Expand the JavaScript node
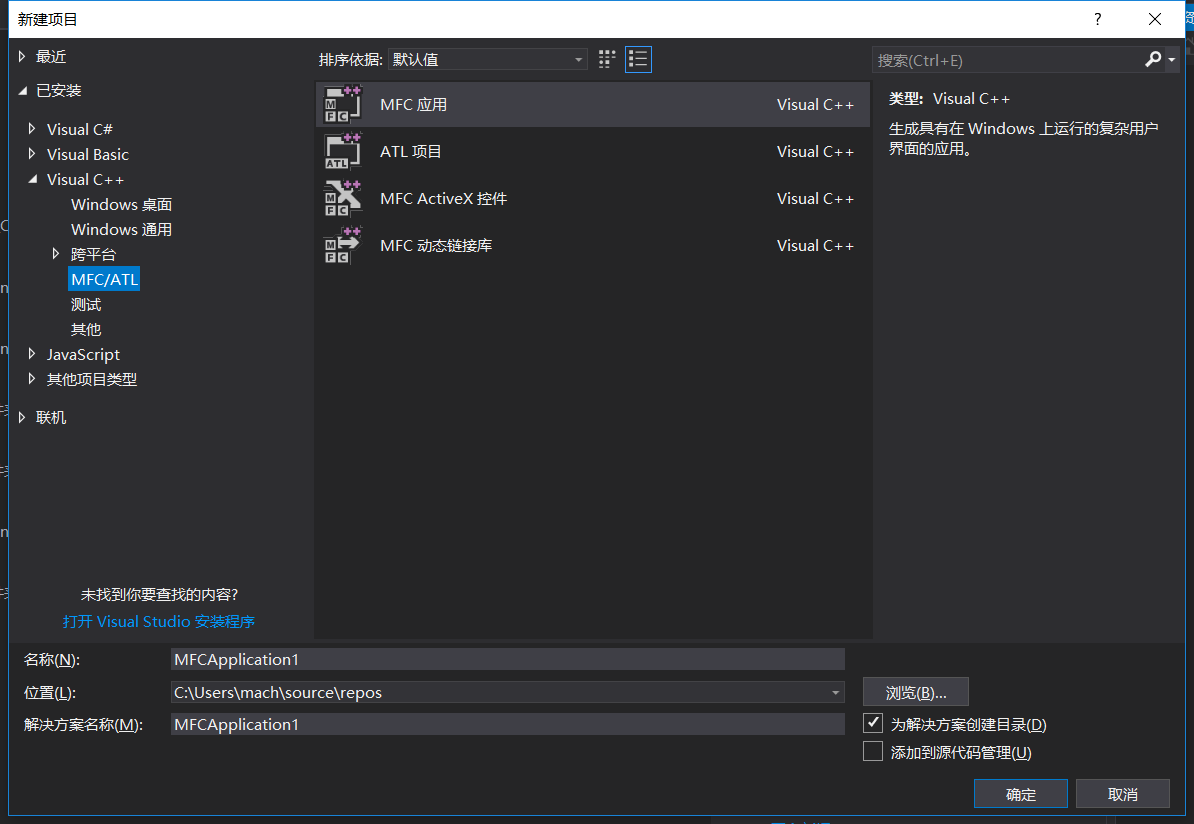 click(32, 354)
